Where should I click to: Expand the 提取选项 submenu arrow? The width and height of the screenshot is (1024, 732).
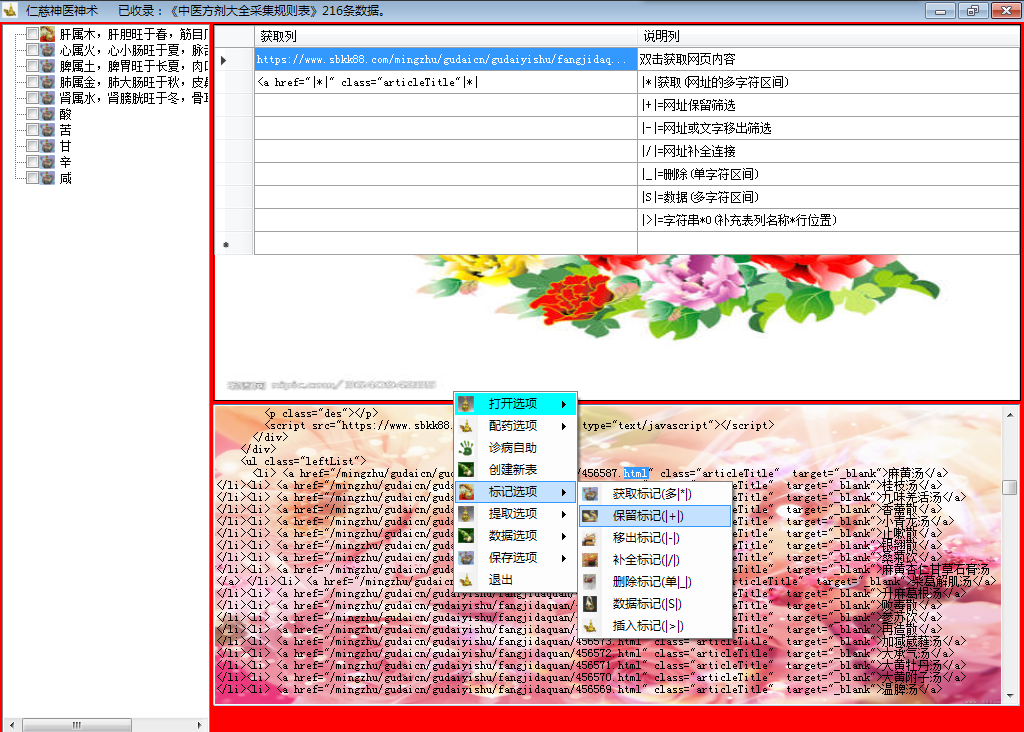point(564,514)
